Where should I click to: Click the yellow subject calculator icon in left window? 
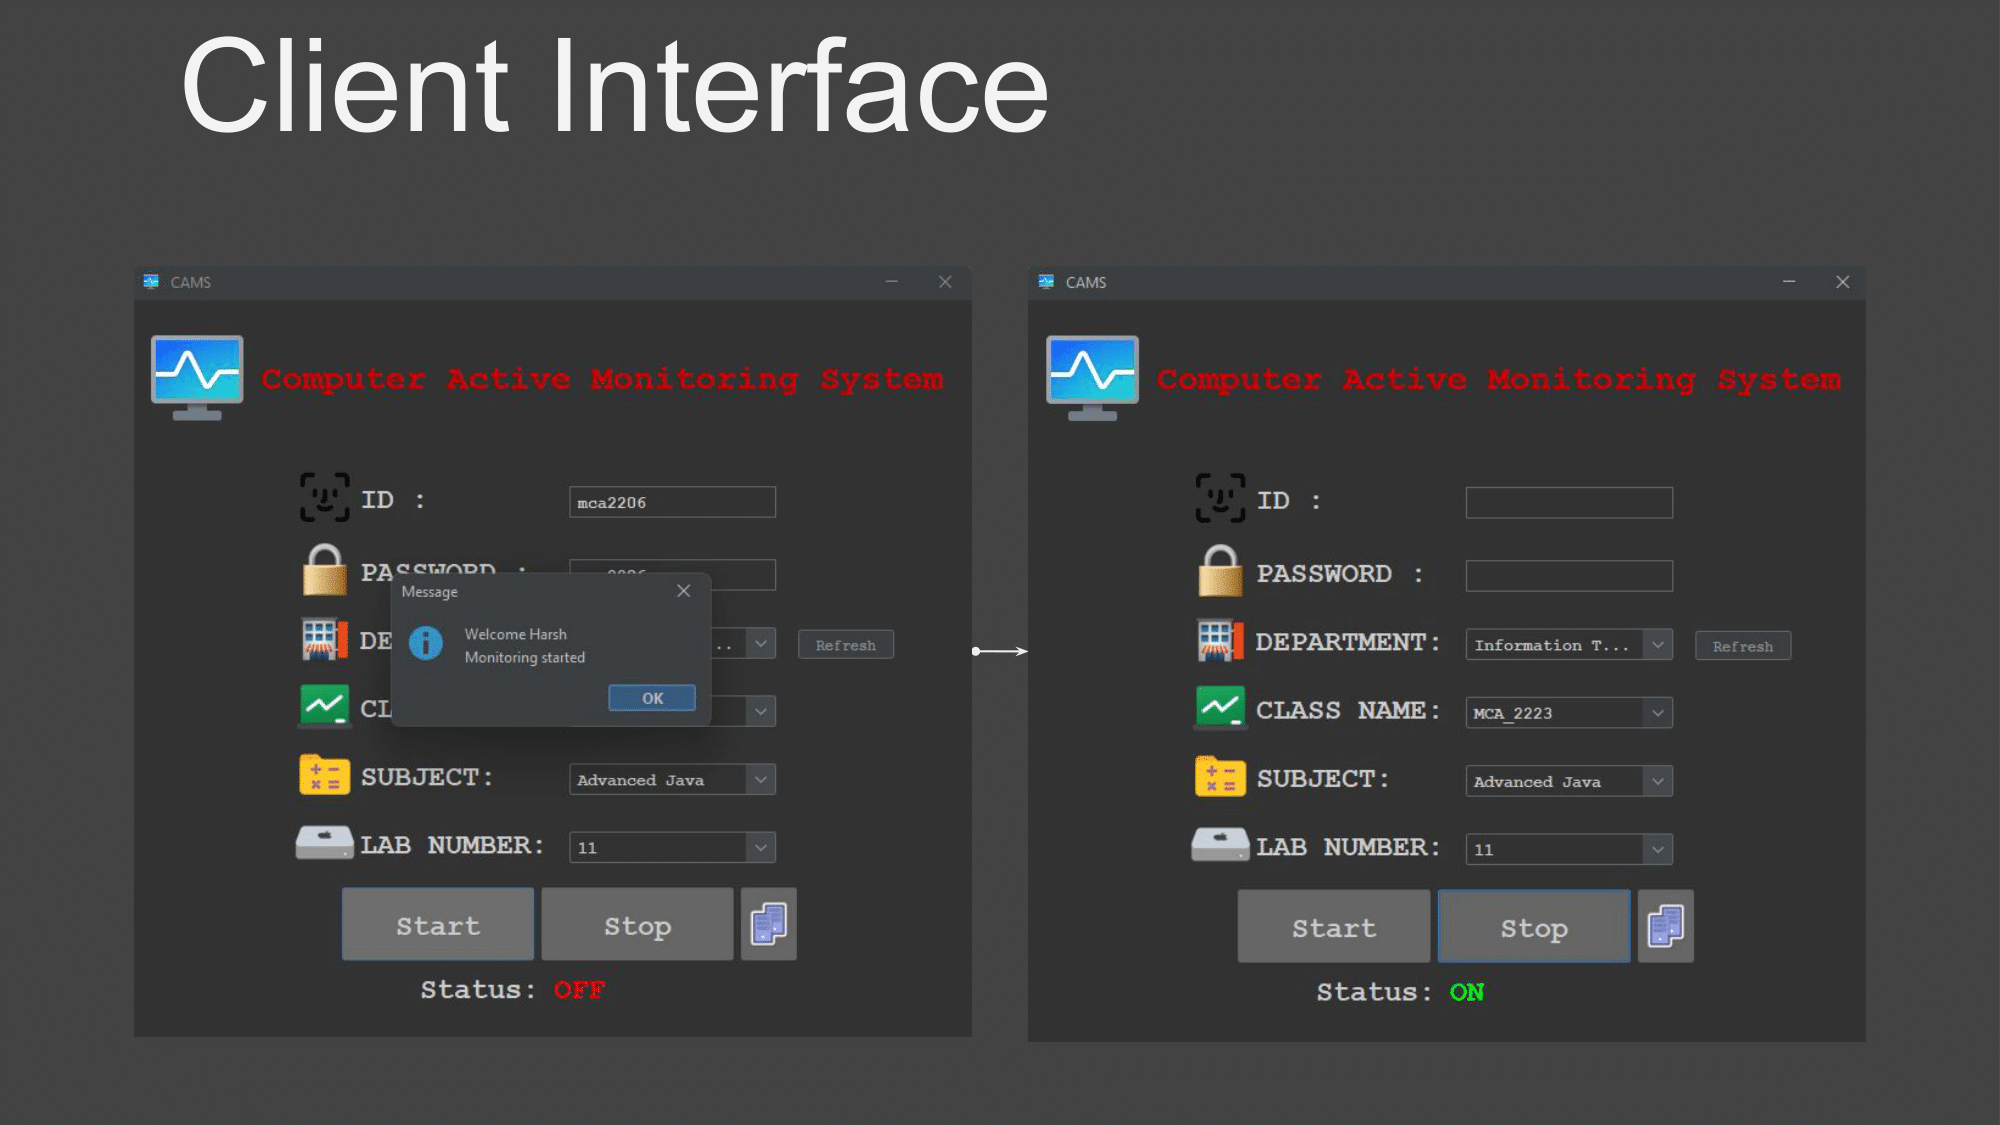pyautogui.click(x=324, y=776)
